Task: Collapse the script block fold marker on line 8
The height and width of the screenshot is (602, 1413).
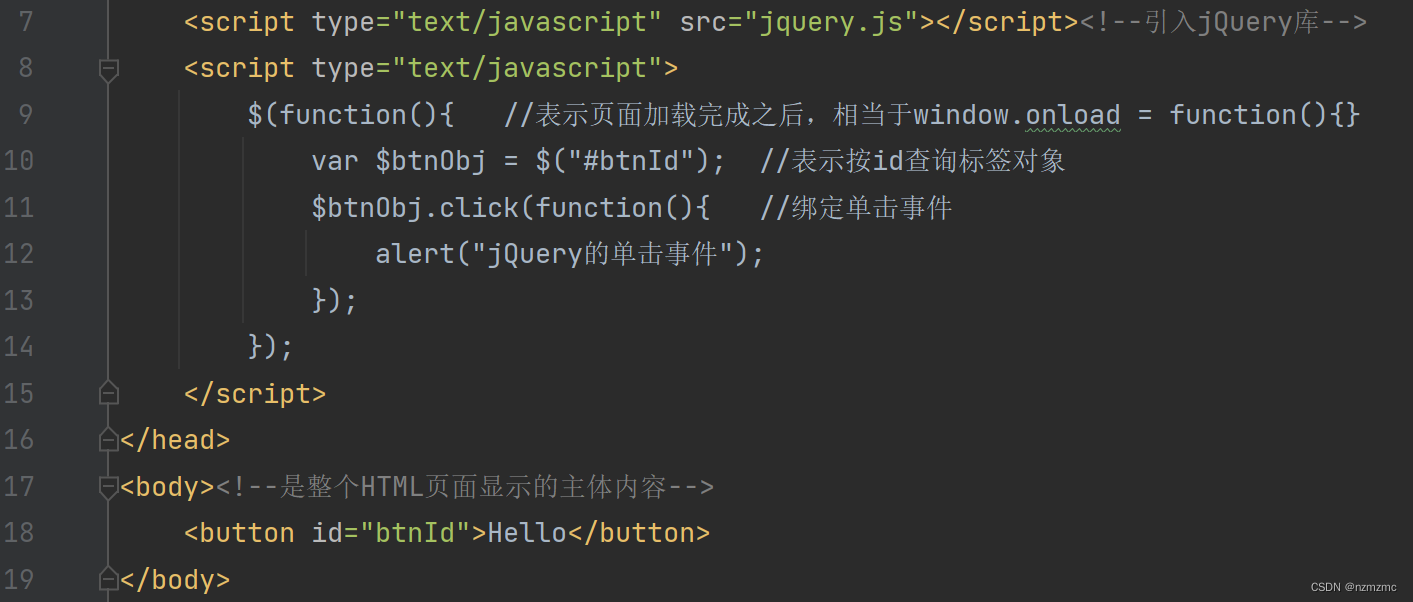Action: click(109, 69)
